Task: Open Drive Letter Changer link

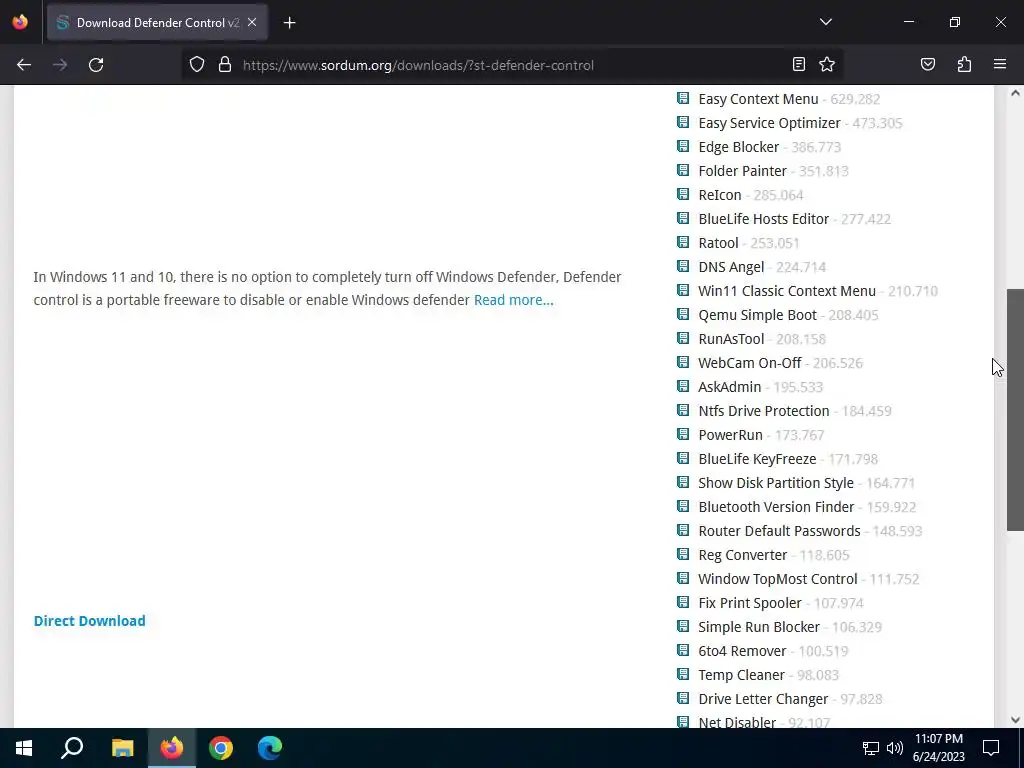Action: [x=763, y=699]
